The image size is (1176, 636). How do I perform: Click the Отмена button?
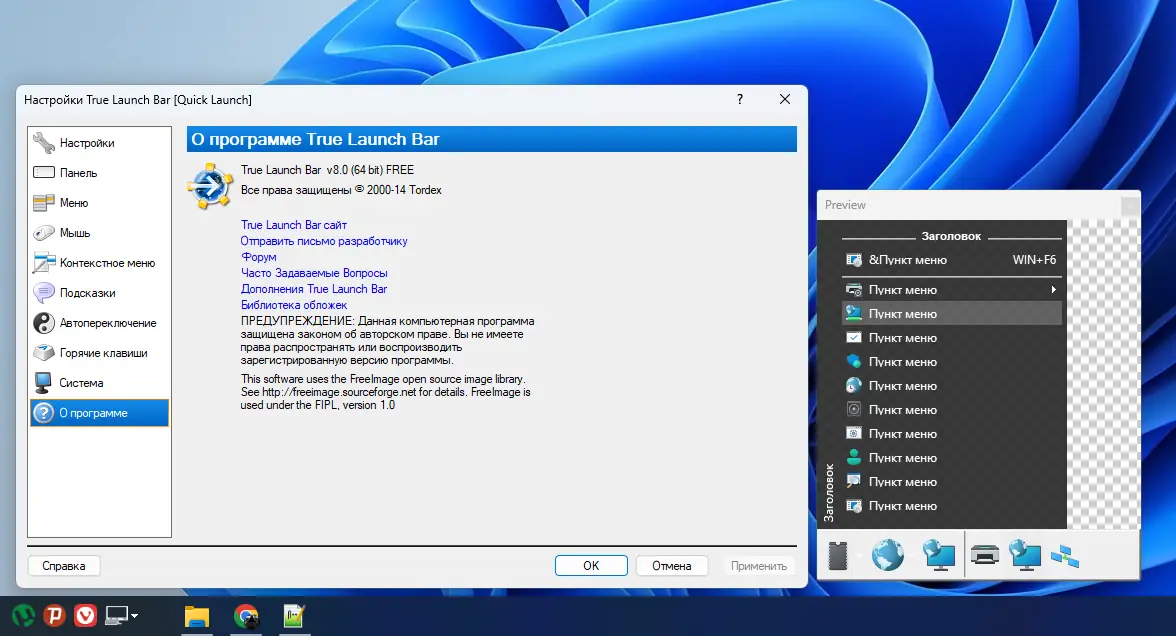click(x=671, y=566)
